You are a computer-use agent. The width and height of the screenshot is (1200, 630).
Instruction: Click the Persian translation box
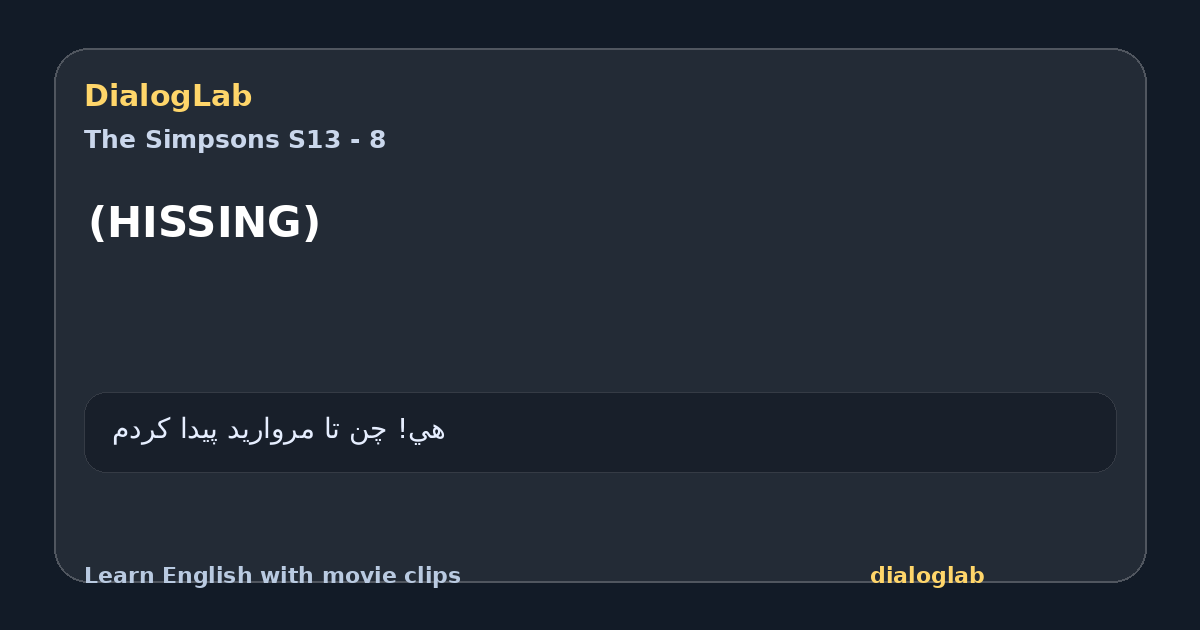(600, 432)
